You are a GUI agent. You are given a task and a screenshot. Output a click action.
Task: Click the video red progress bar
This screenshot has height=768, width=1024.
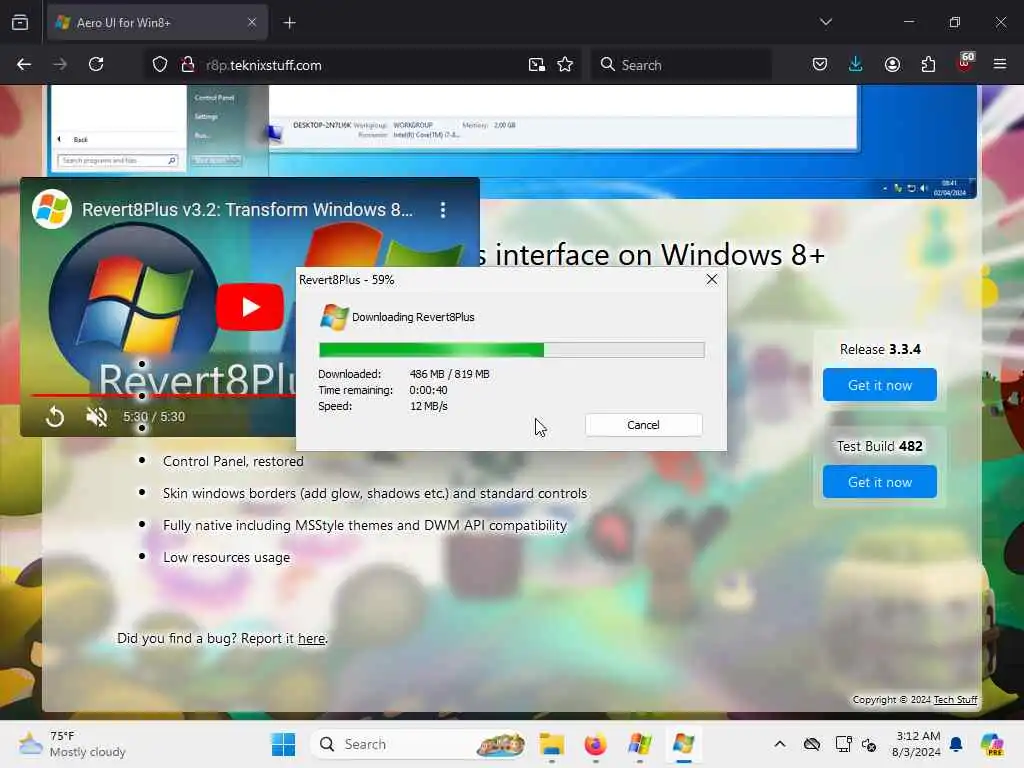(x=163, y=395)
